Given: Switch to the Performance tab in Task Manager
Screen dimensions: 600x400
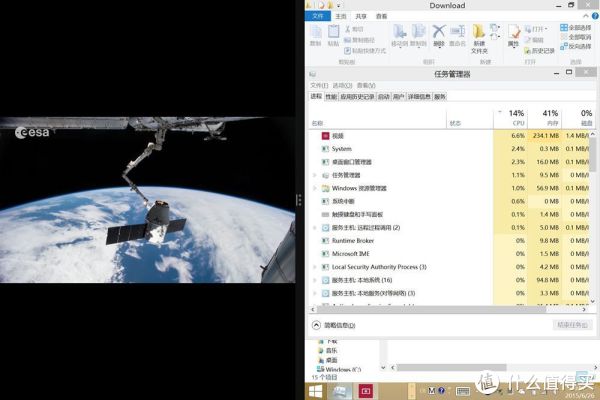Looking at the screenshot, I should pos(331,97).
